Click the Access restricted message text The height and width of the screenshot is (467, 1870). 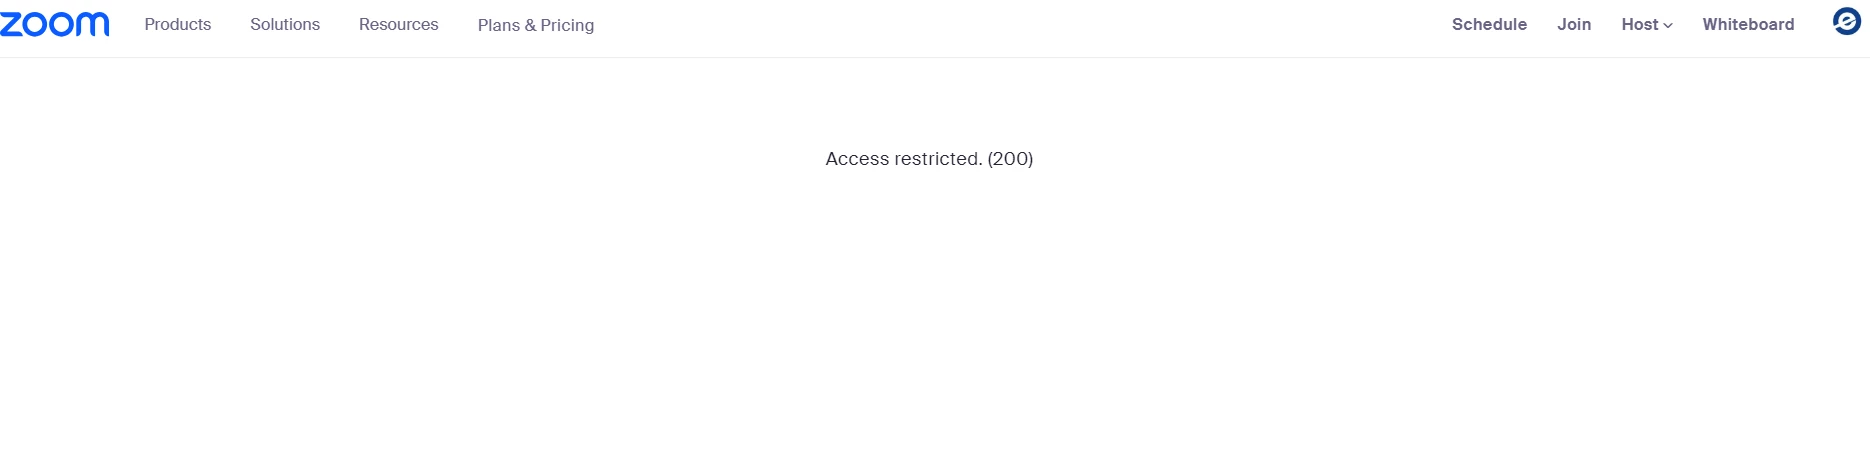pos(929,158)
